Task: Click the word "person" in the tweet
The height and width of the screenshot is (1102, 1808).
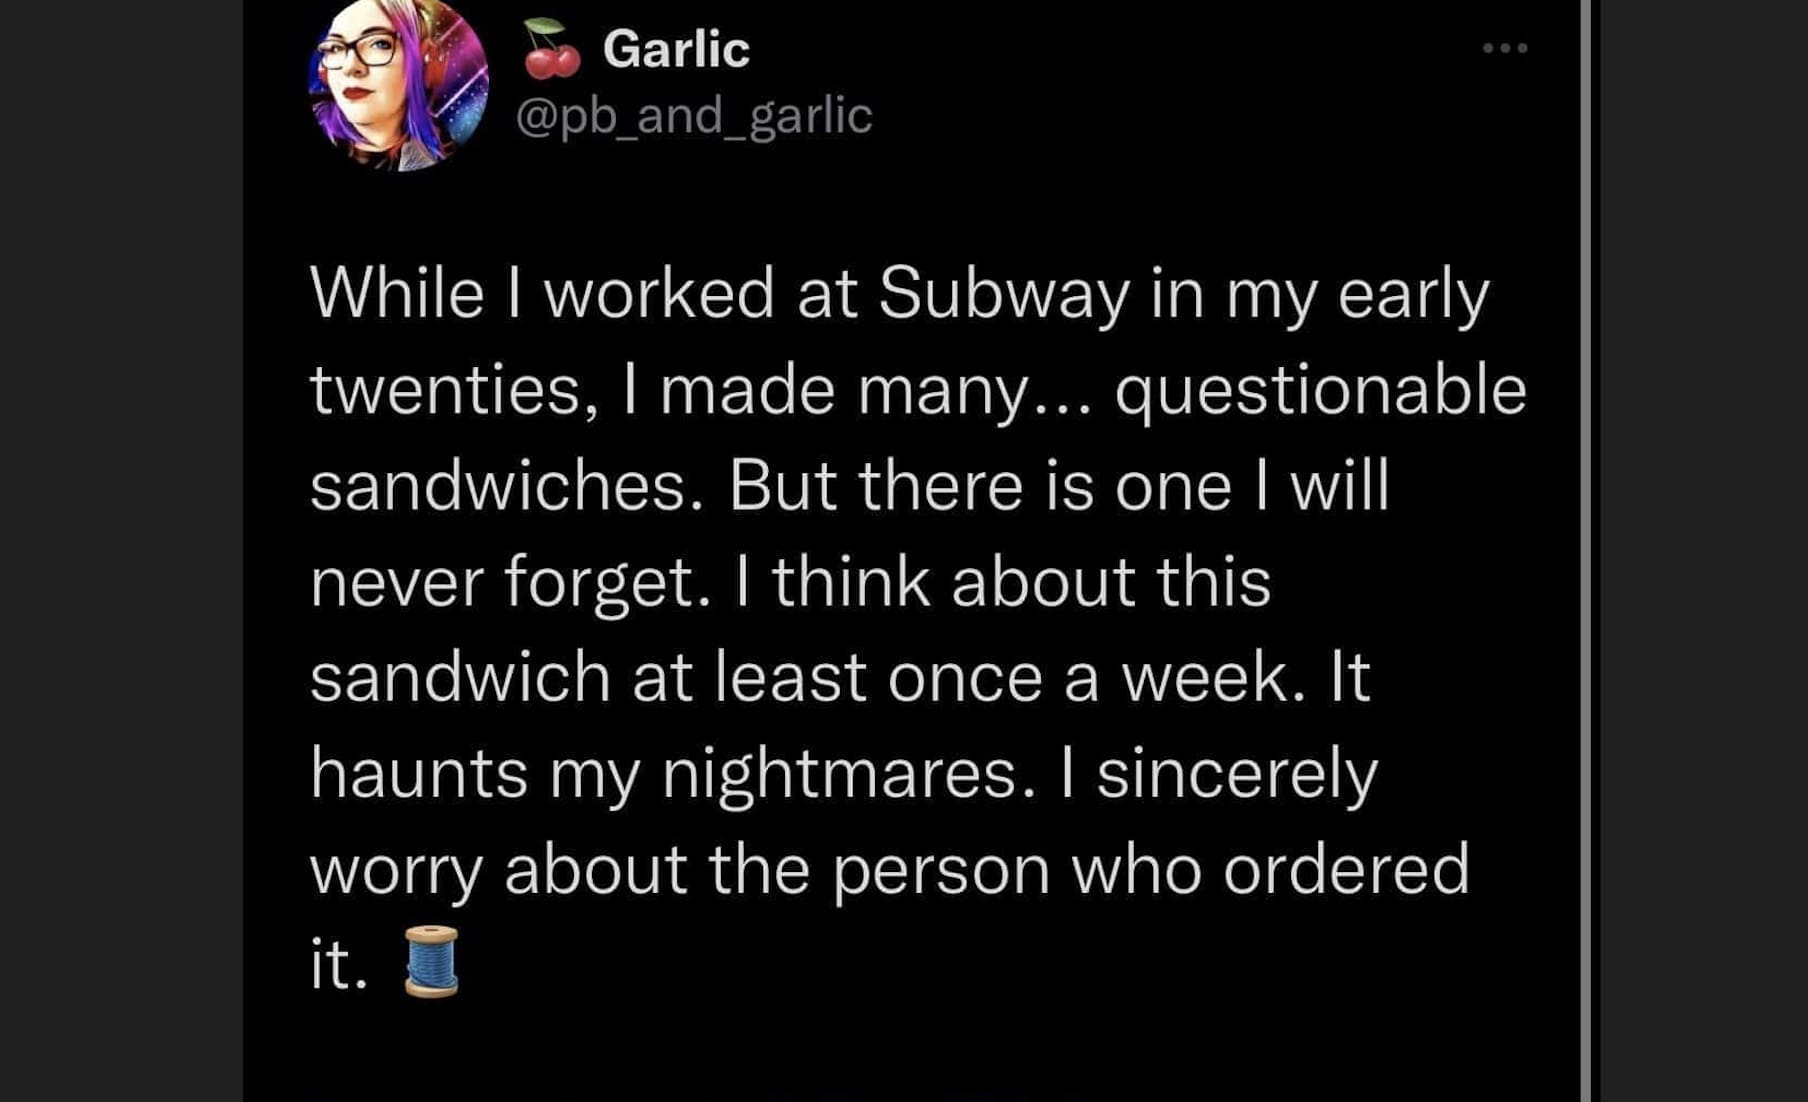Action: (x=940, y=870)
